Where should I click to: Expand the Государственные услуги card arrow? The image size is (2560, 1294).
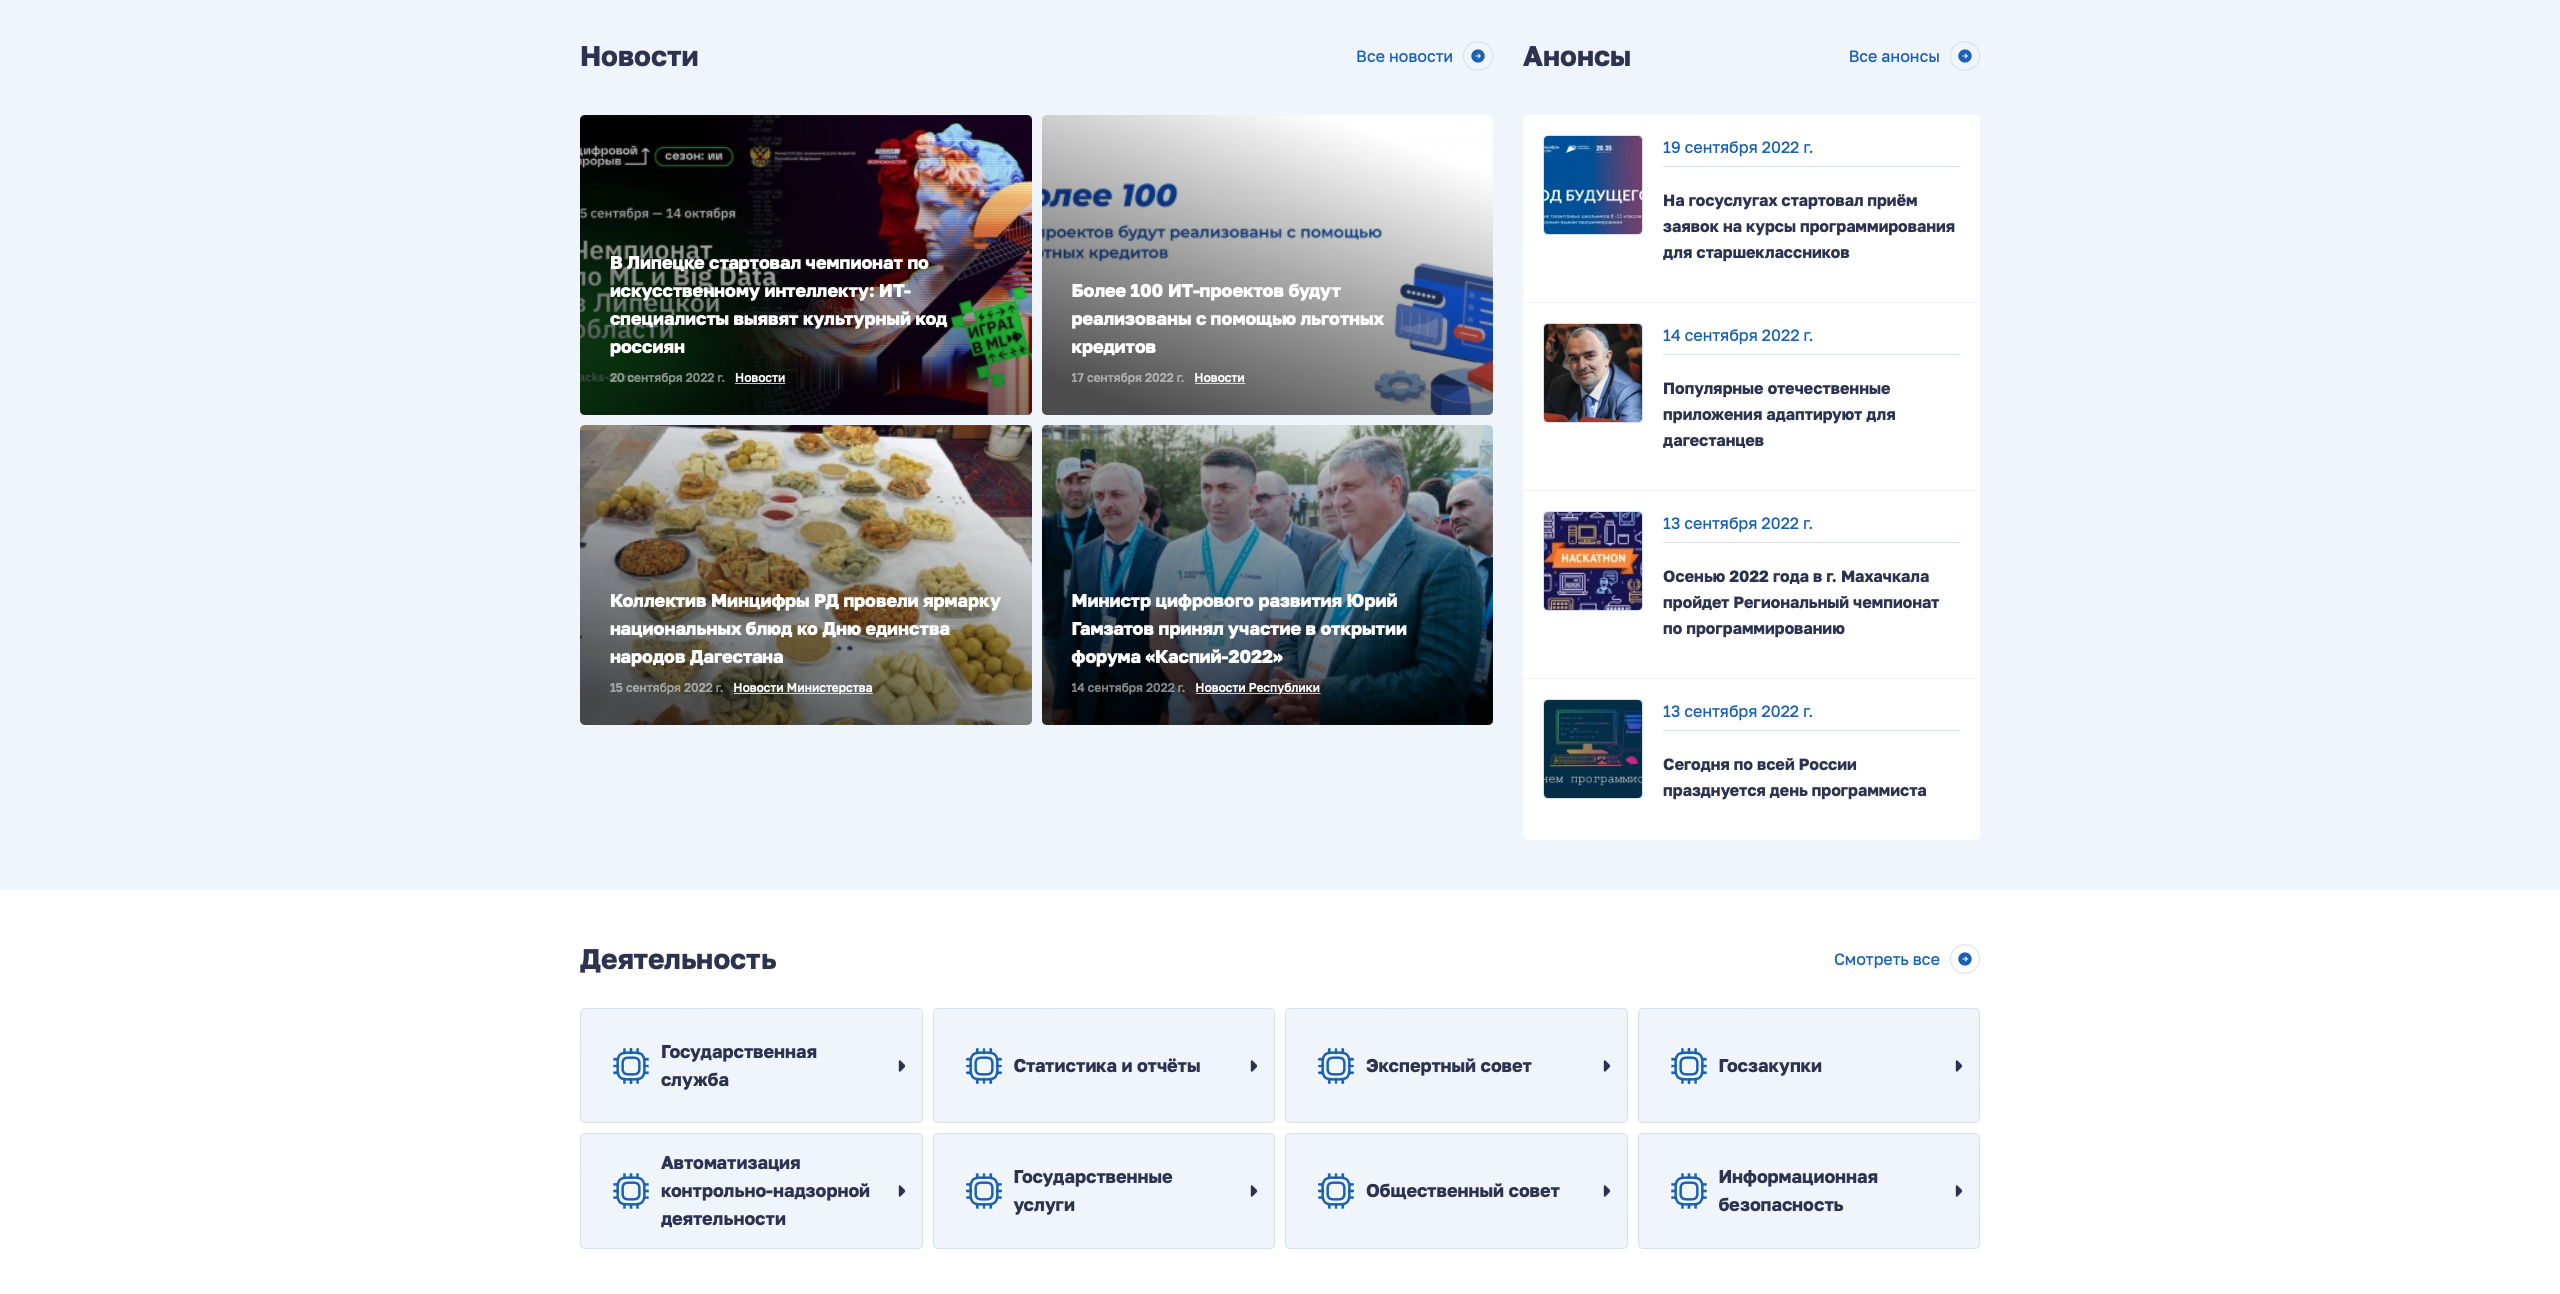[x=1254, y=1191]
